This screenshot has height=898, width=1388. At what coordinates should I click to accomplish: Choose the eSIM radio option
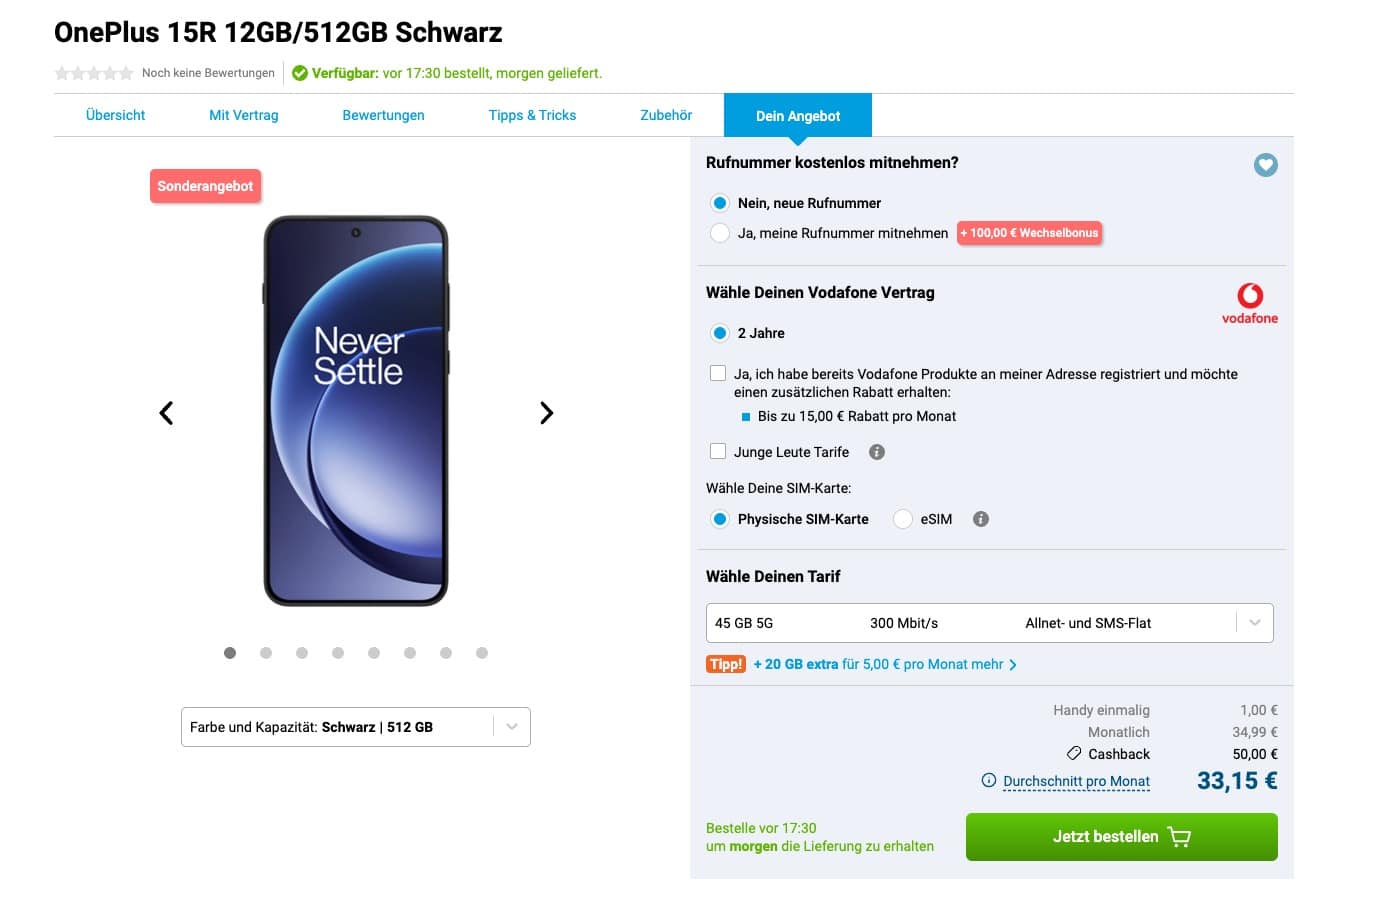coord(903,519)
